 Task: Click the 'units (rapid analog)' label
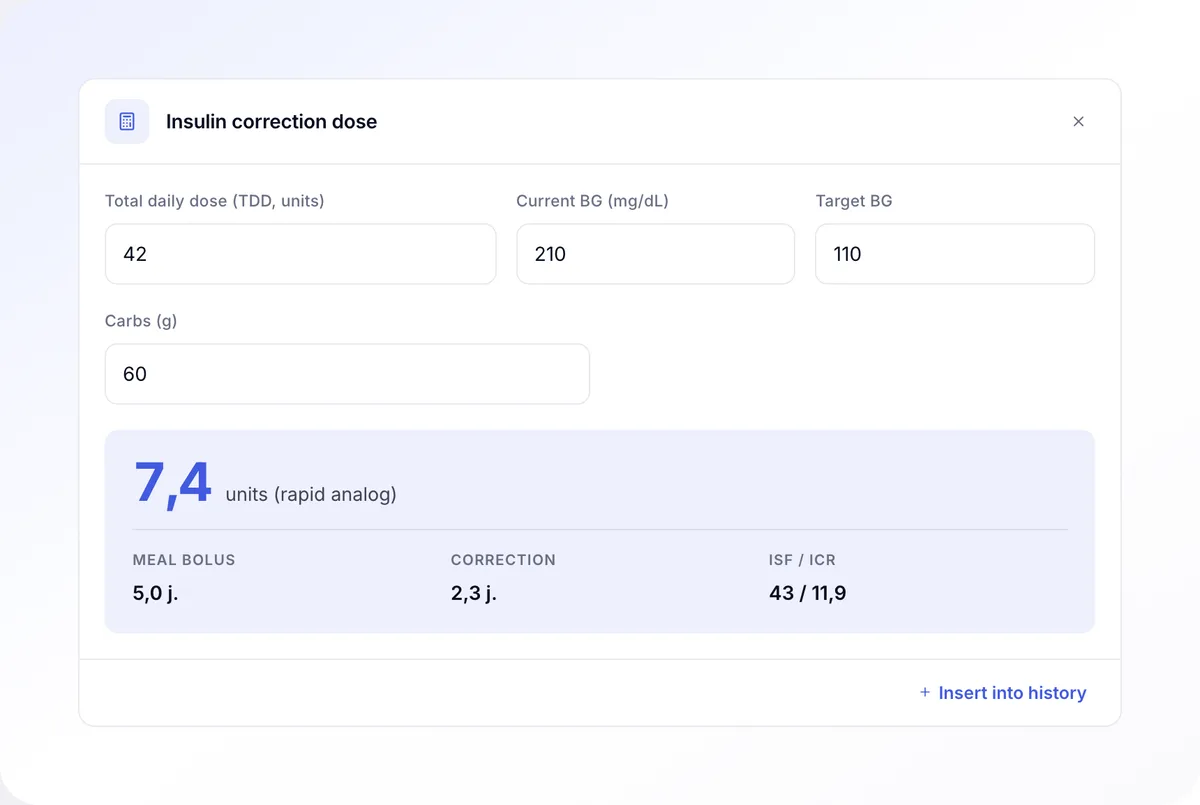coord(311,494)
